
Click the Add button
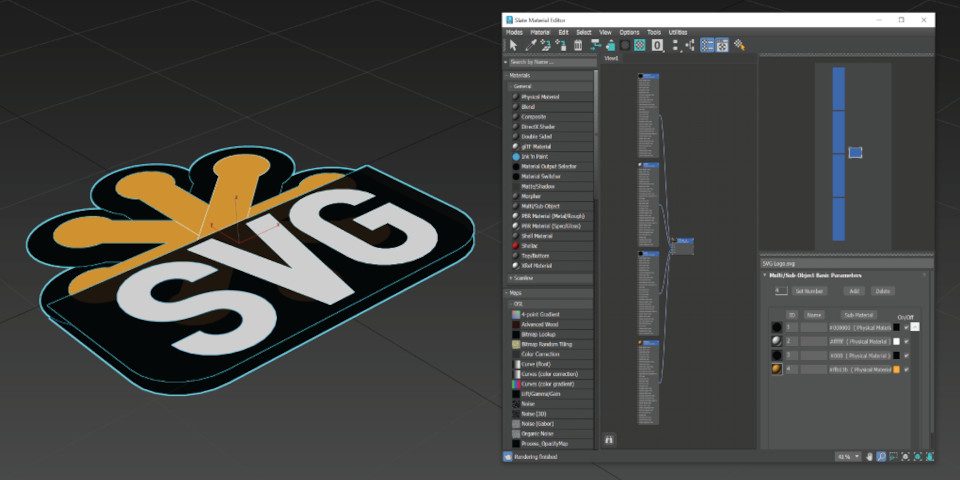(854, 291)
